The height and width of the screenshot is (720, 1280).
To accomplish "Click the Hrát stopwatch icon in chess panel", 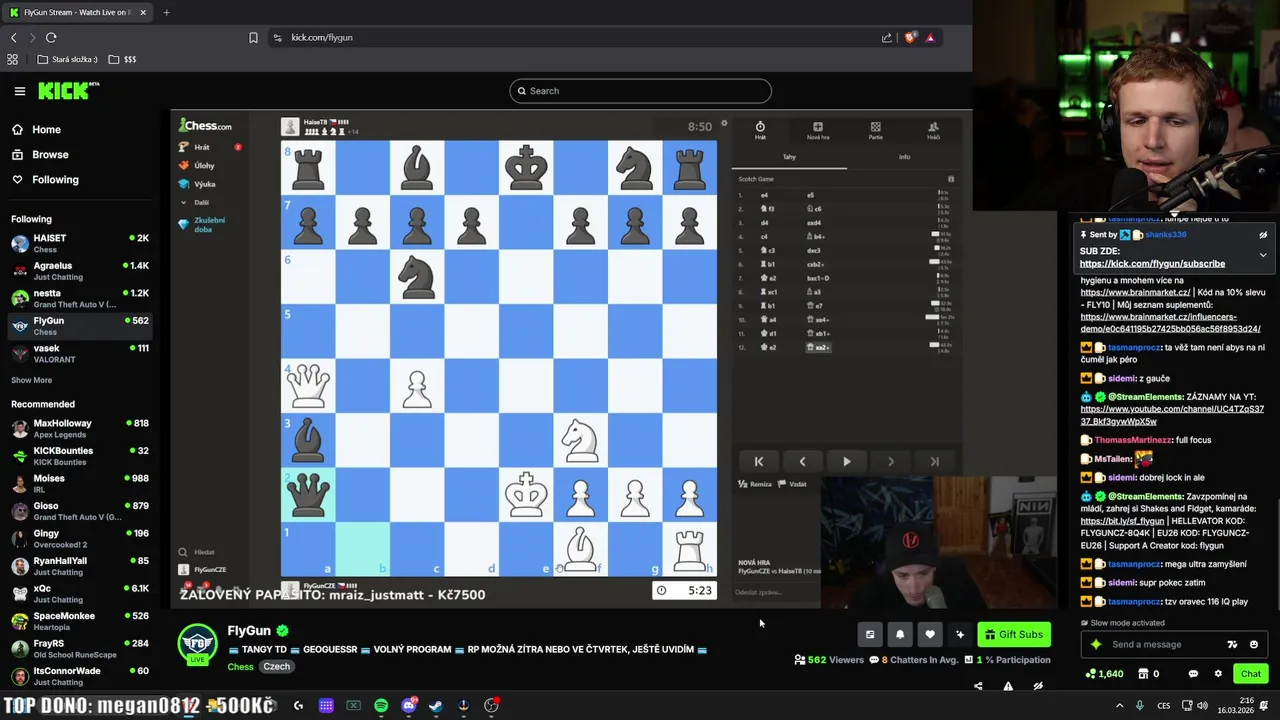I will 760,127.
